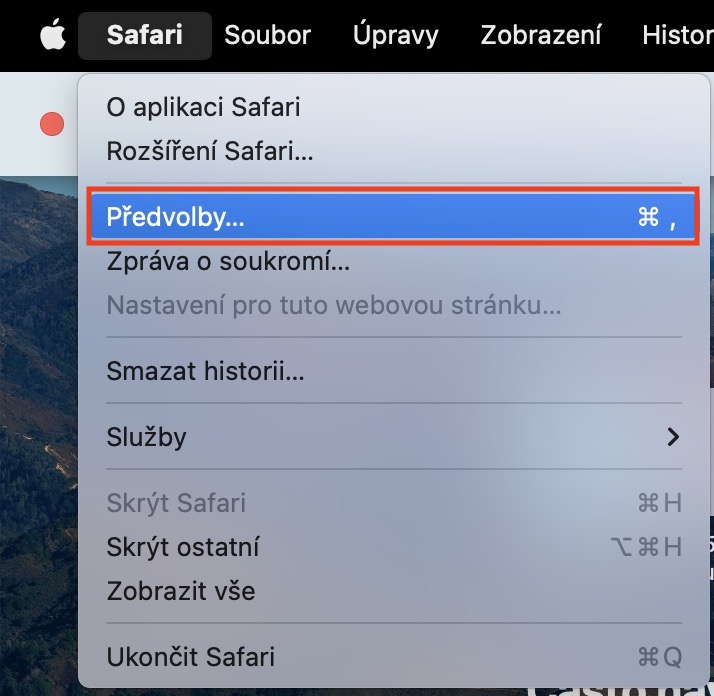Open the Historie menu at bar edge
Screen dimensions: 714x696
[x=678, y=36]
